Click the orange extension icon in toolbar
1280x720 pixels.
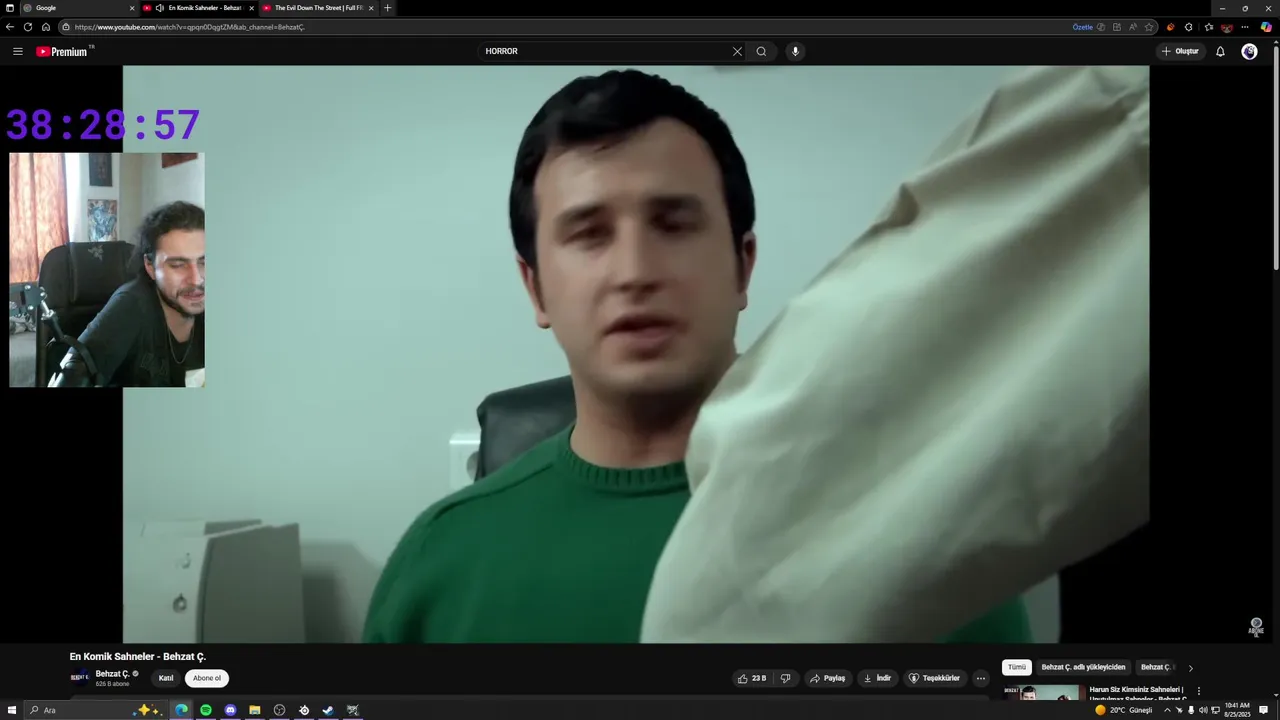pyautogui.click(x=1171, y=27)
